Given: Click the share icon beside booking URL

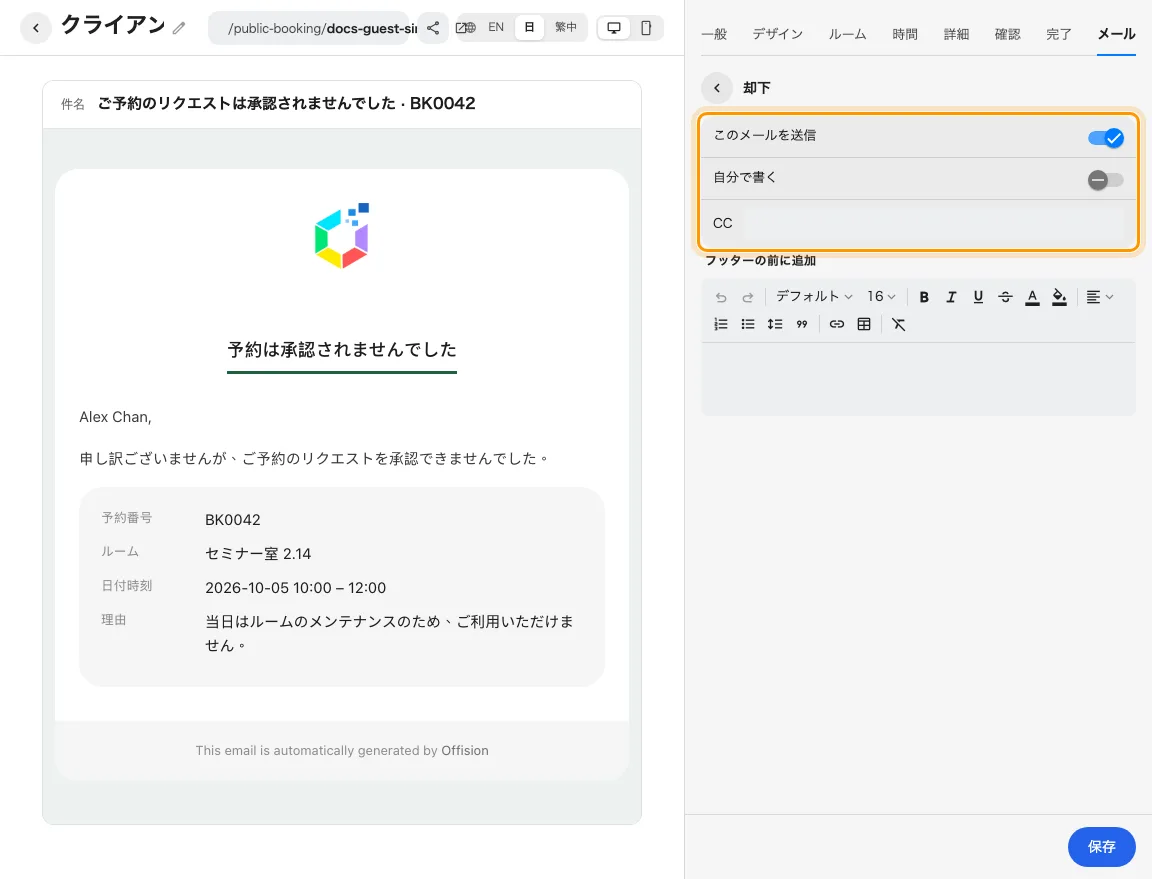Looking at the screenshot, I should (x=433, y=28).
